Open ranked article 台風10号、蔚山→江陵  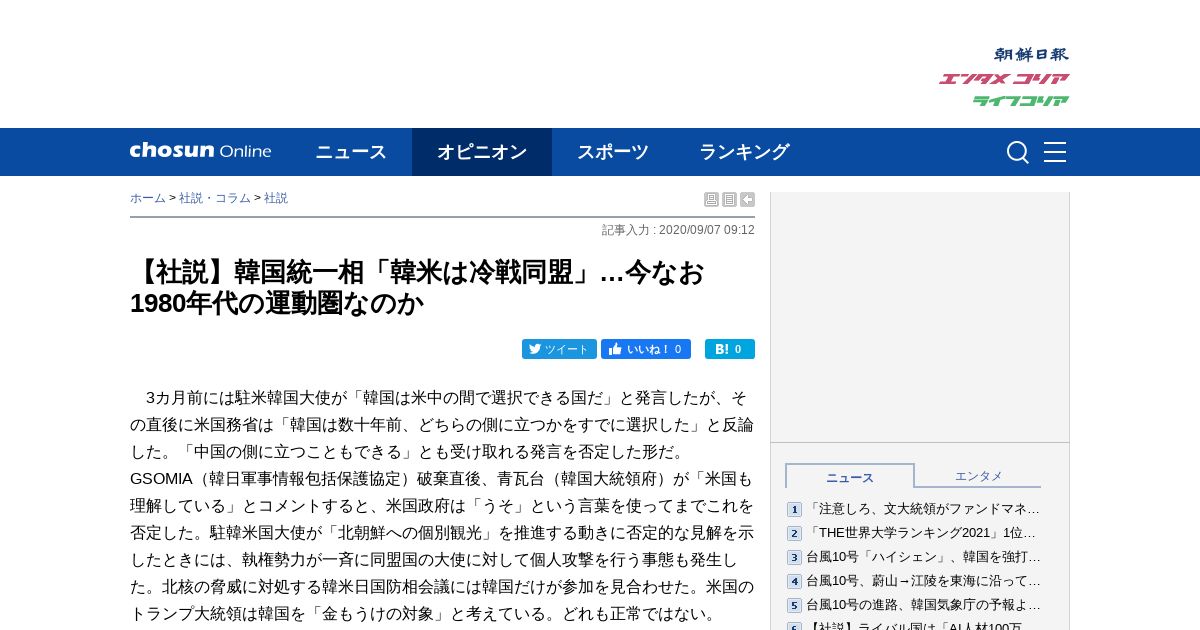pos(923,581)
